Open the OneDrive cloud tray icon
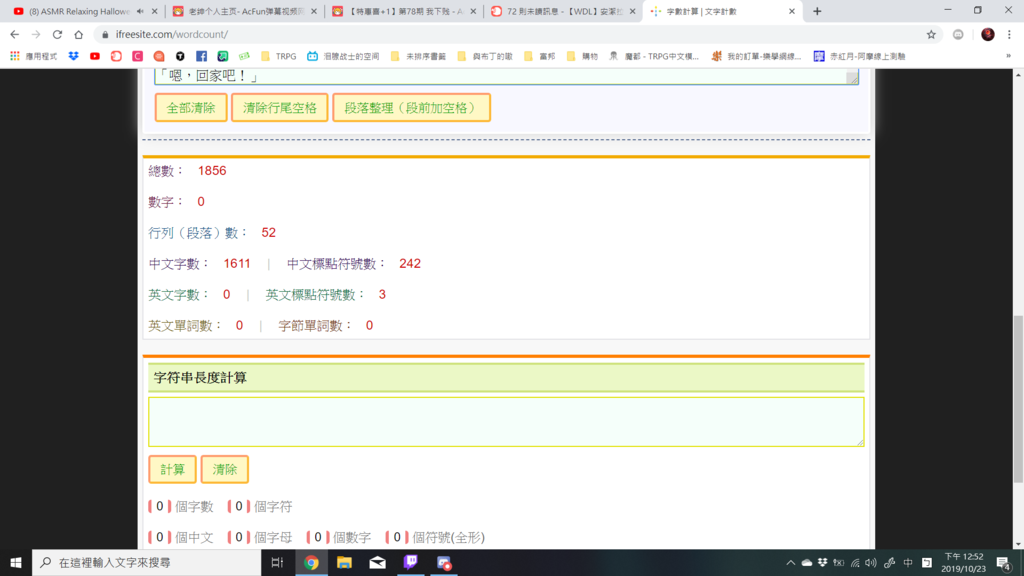 click(x=807, y=562)
